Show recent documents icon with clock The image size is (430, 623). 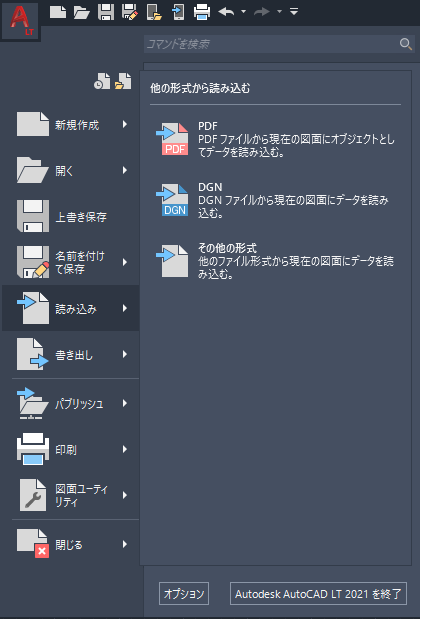102,81
